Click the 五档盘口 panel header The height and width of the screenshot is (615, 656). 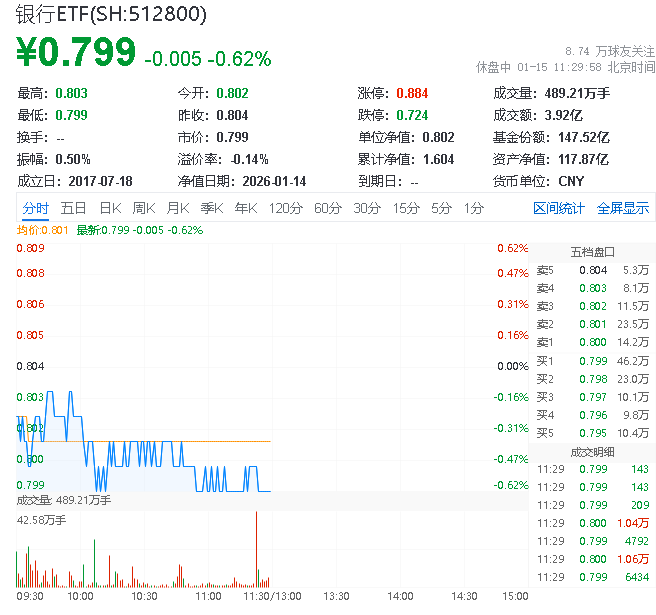click(x=592, y=252)
